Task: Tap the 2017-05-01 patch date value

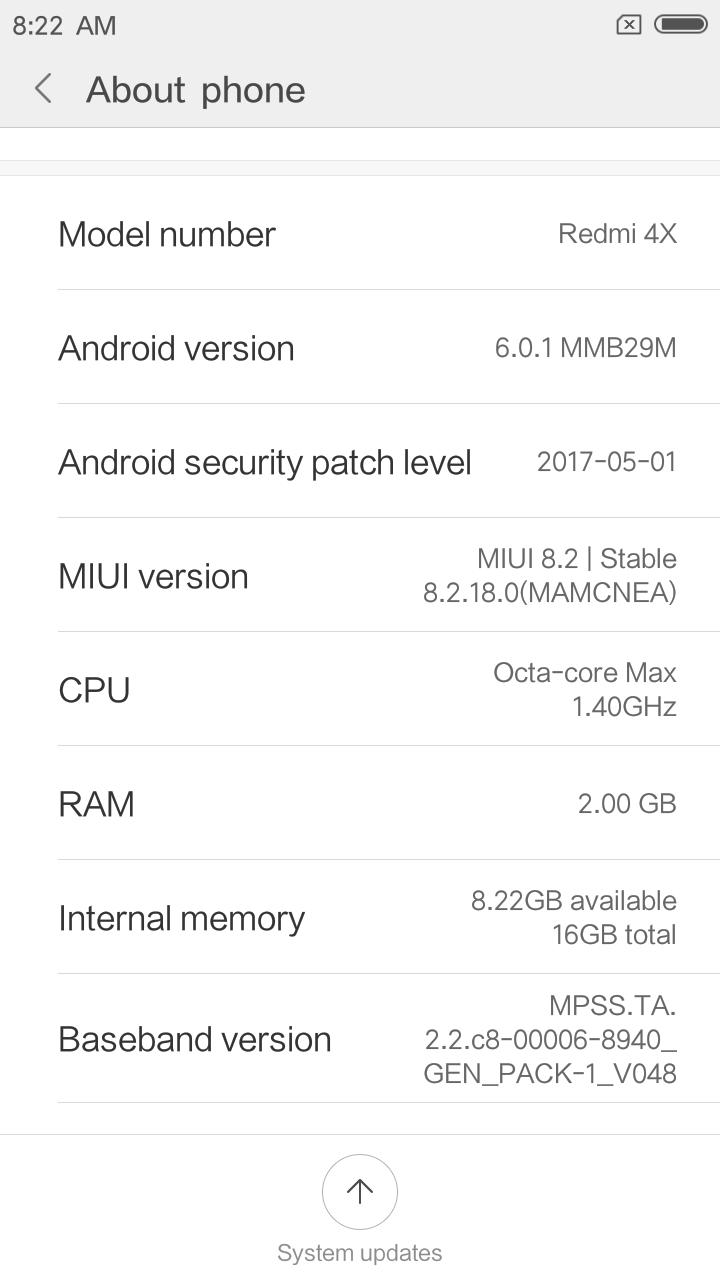Action: click(606, 462)
